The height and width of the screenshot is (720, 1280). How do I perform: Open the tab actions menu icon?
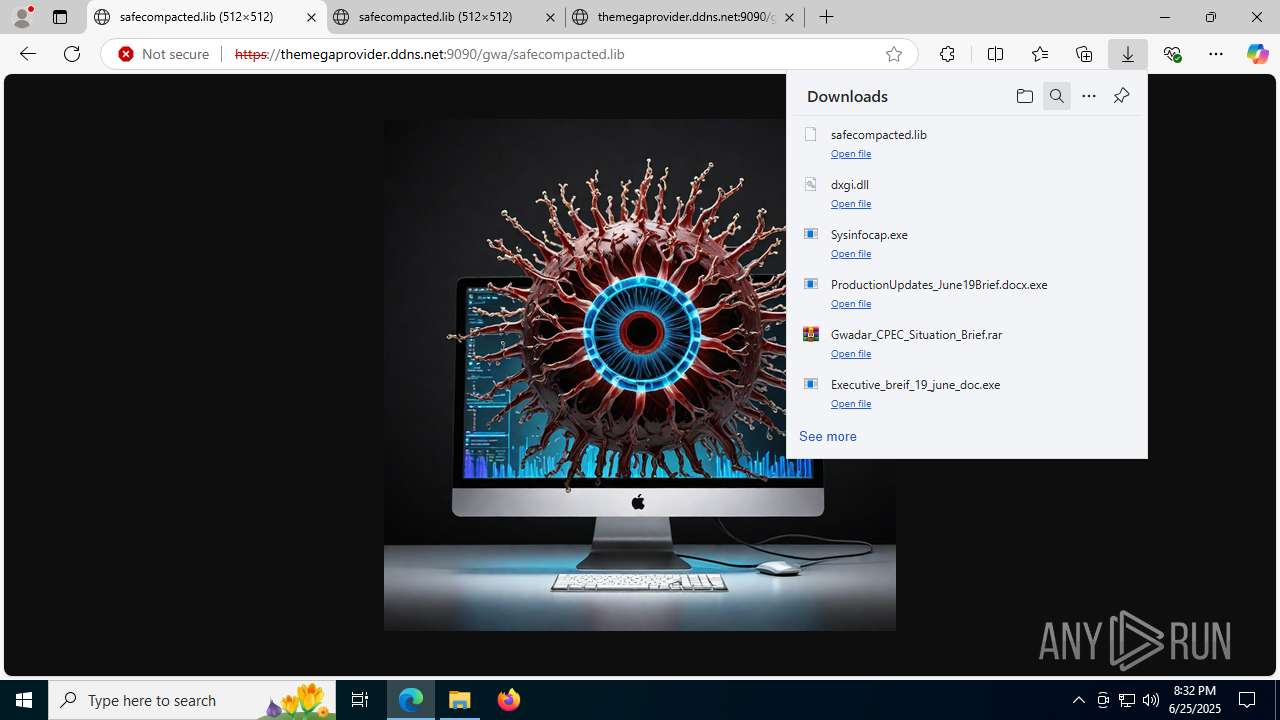point(60,17)
